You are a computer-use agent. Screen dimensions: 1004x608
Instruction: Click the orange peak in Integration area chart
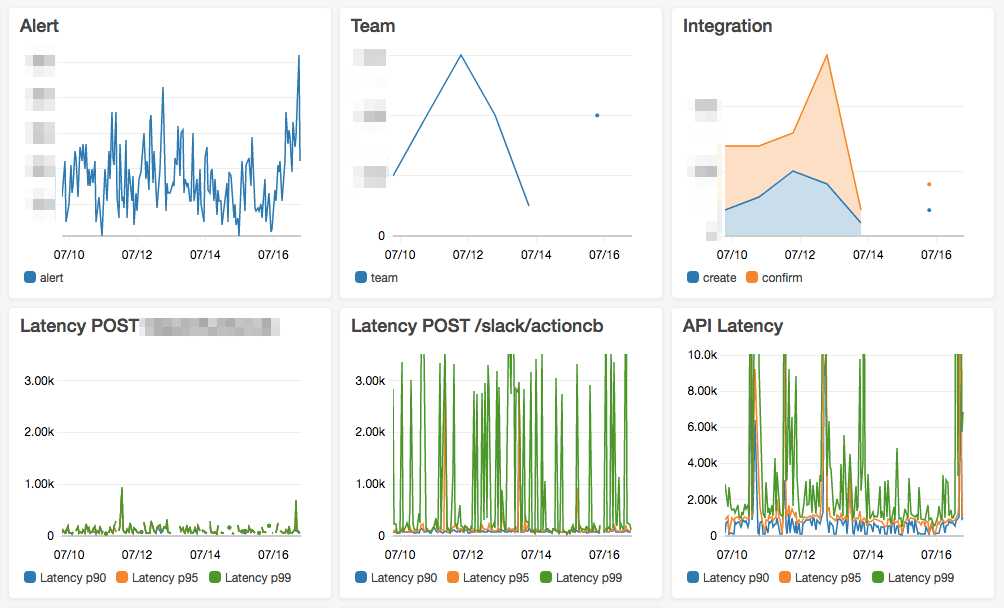click(x=827, y=54)
